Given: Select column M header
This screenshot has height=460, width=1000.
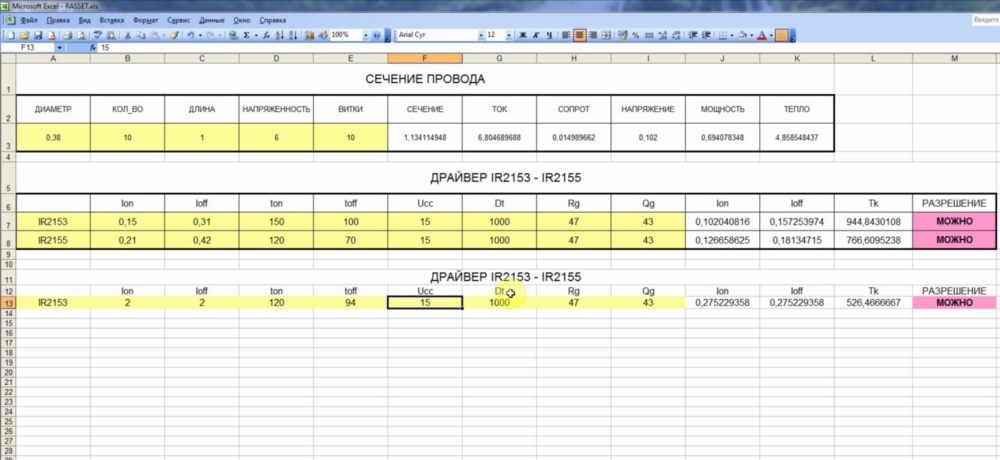Looking at the screenshot, I should pos(954,58).
